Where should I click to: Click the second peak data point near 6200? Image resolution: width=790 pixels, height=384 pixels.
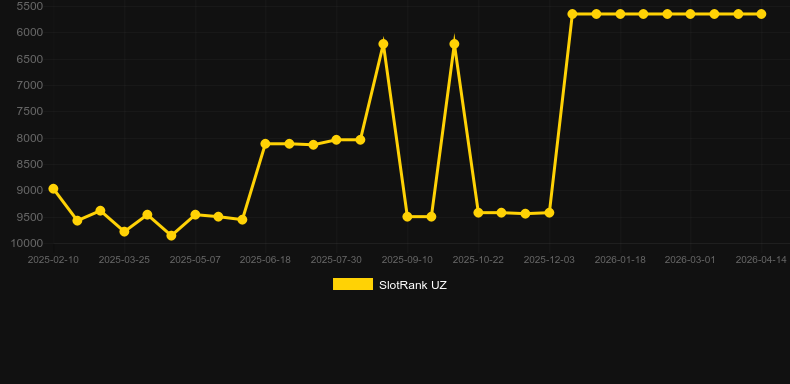[x=454, y=44]
